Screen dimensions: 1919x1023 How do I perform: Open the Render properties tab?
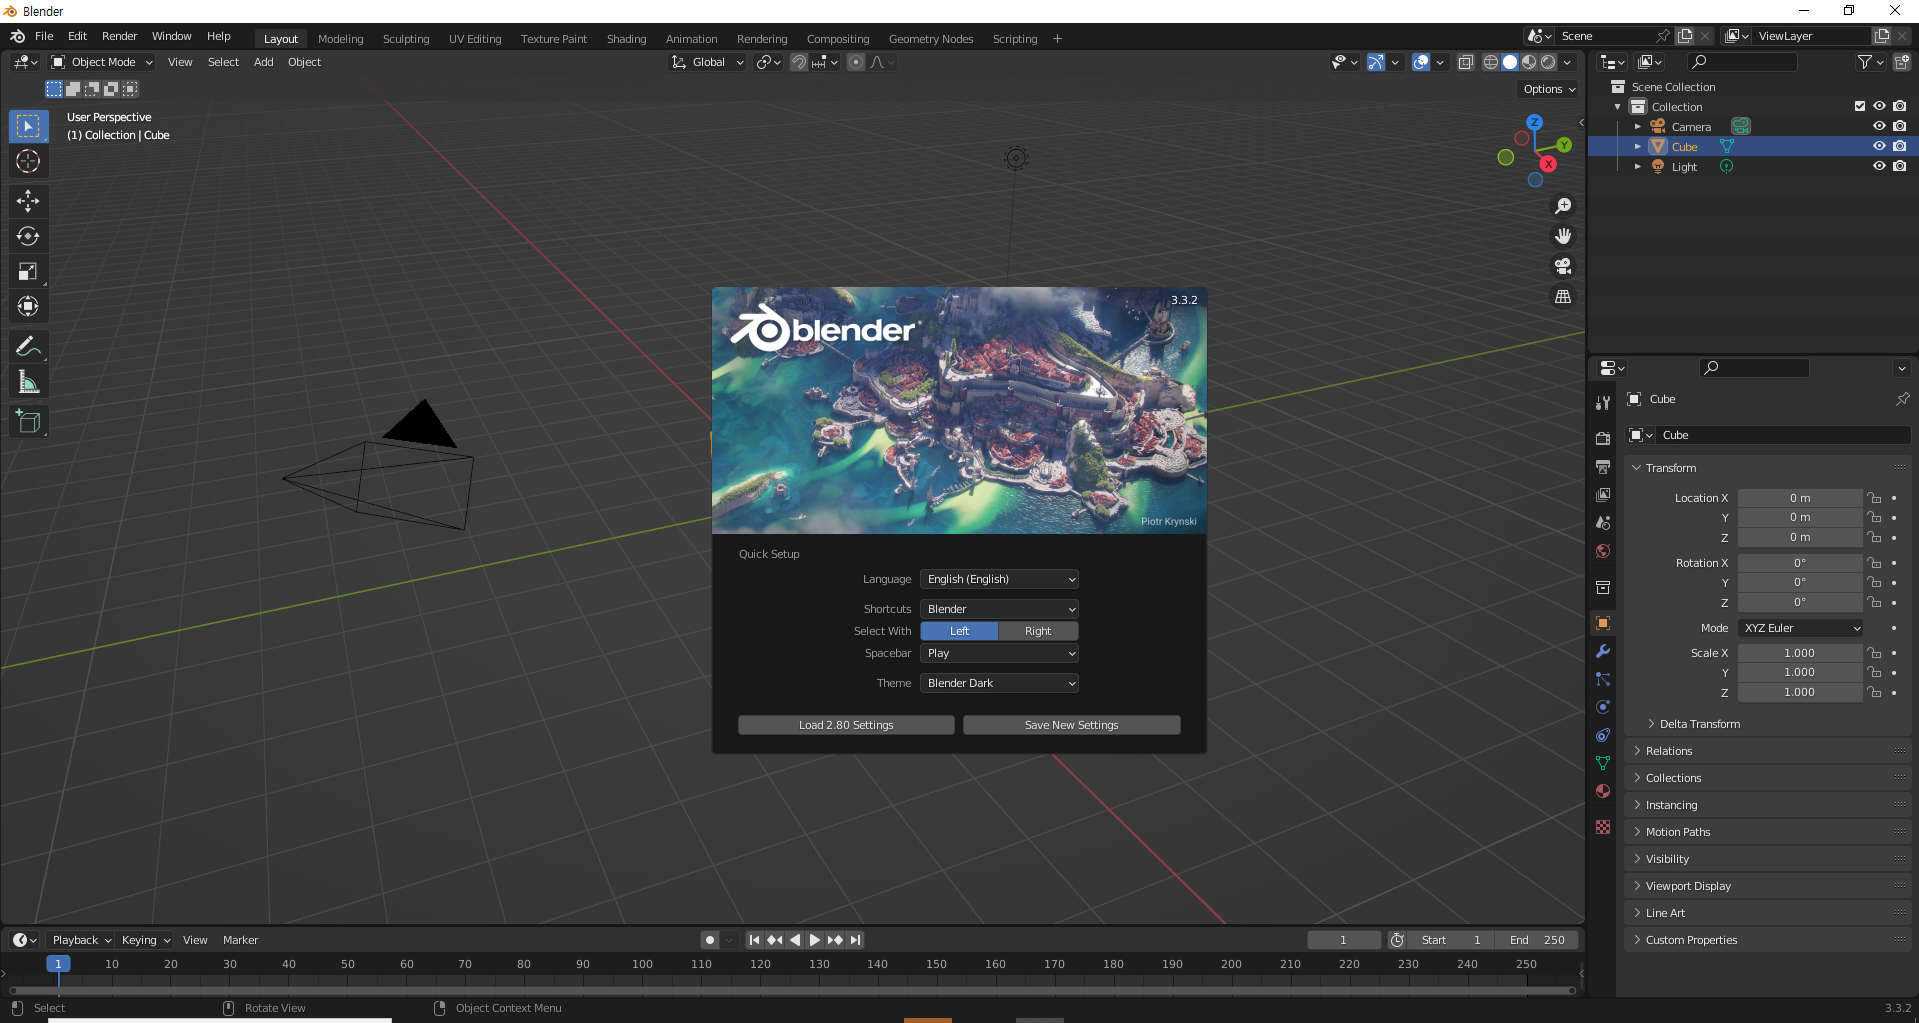pos(1603,438)
